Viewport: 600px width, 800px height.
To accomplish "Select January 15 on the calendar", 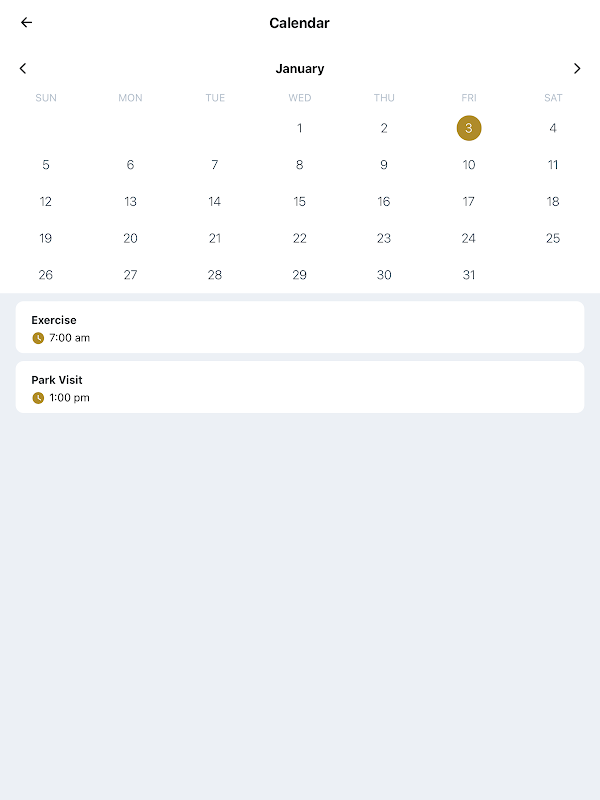I will coord(300,201).
